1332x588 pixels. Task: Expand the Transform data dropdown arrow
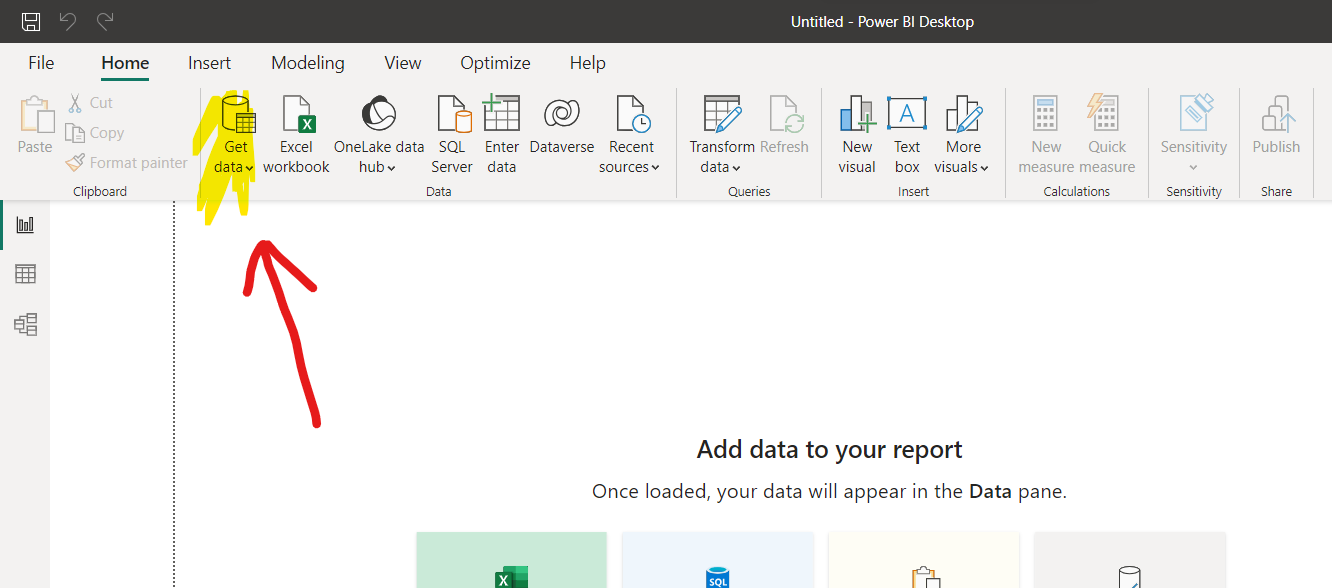click(x=735, y=168)
